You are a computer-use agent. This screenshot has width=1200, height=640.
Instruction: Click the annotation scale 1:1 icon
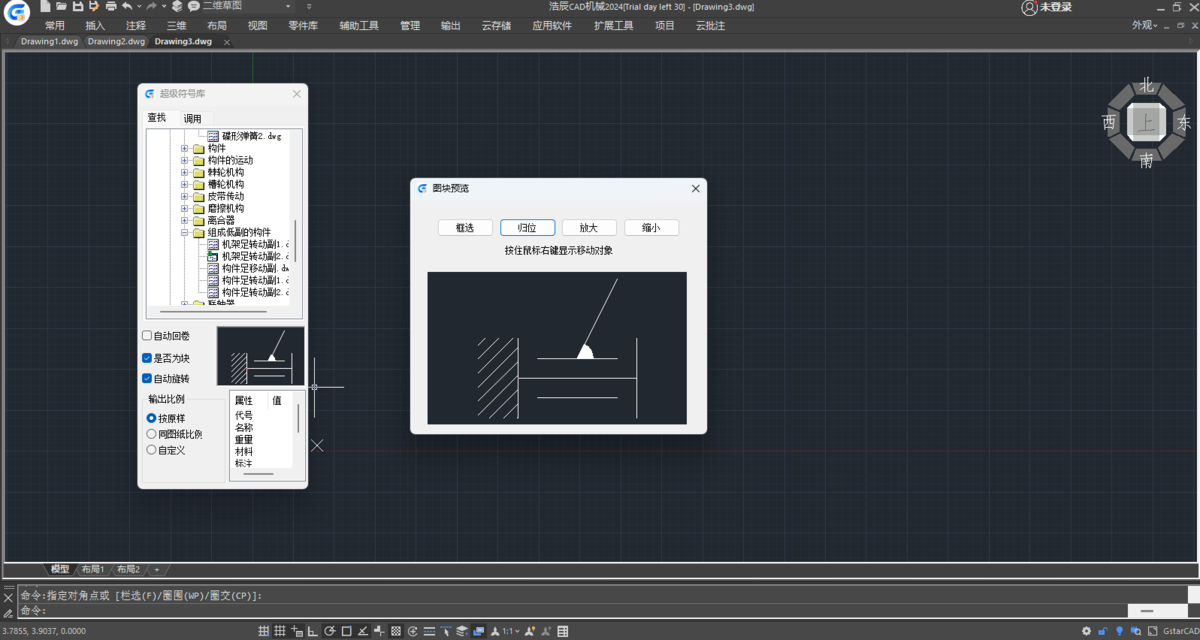point(508,631)
